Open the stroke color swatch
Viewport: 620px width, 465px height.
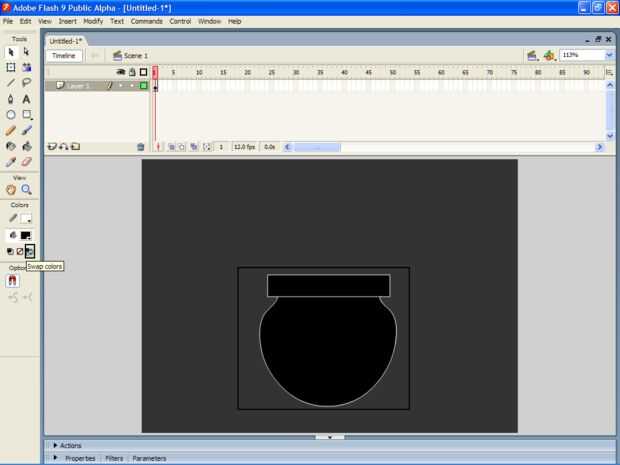[26, 219]
